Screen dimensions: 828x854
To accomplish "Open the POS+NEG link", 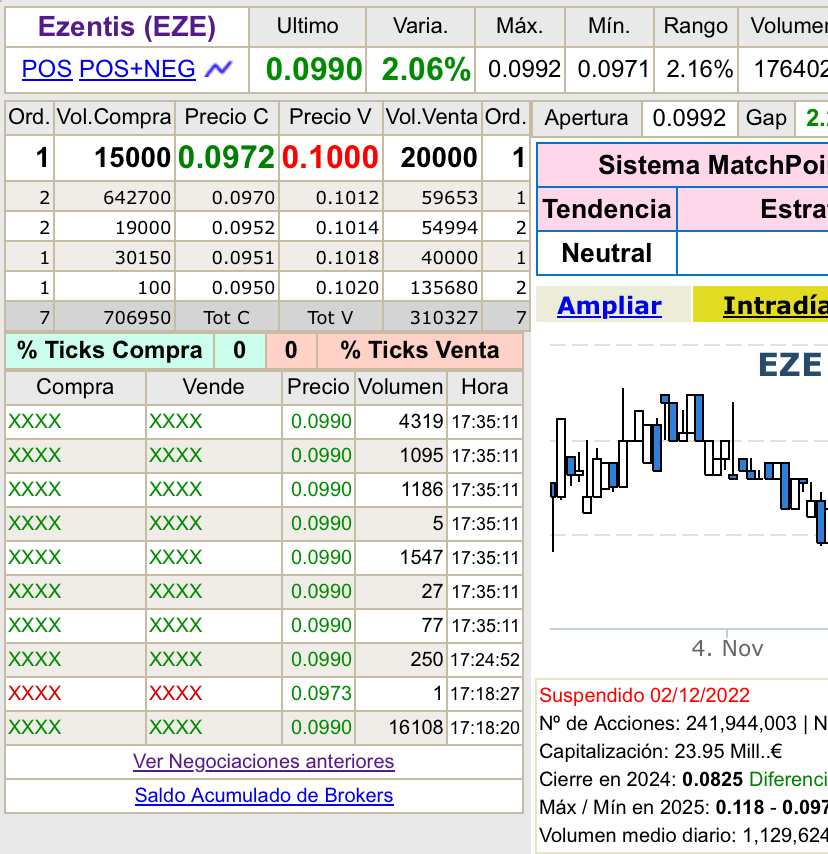I will (137, 69).
